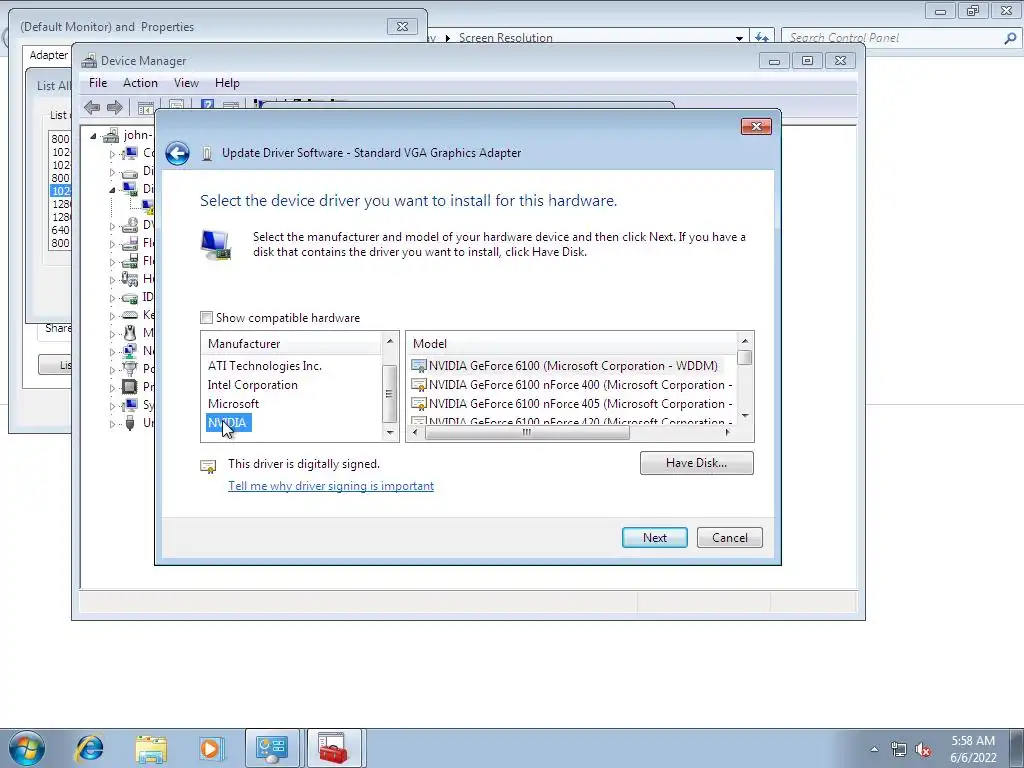Image resolution: width=1024 pixels, height=768 pixels.
Task: Select the Adapter tab in Properties window
Action: tap(48, 55)
